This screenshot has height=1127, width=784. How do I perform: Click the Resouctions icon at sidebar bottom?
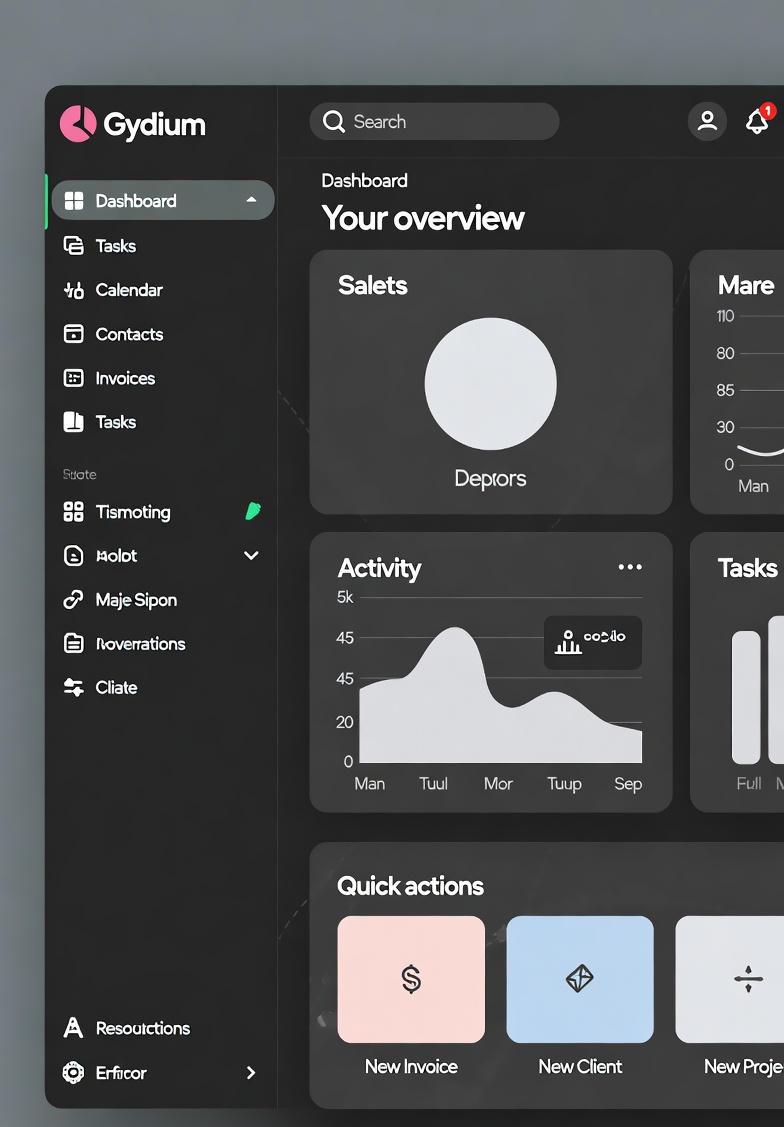pyautogui.click(x=73, y=1028)
